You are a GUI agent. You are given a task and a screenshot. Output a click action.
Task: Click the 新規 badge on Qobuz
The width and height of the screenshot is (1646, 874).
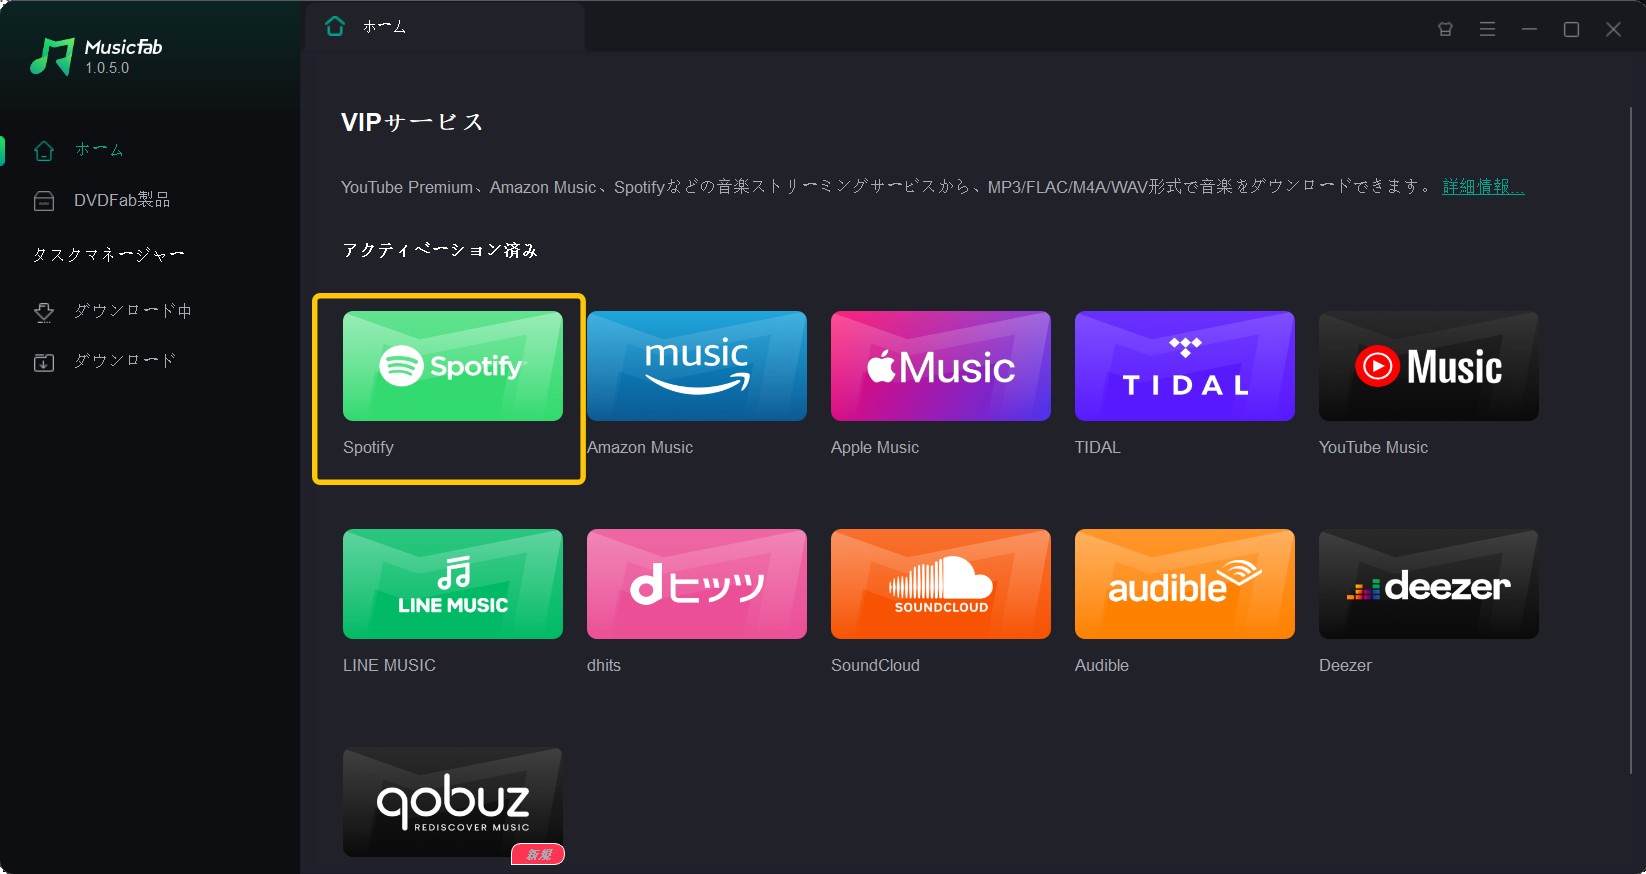coord(538,854)
